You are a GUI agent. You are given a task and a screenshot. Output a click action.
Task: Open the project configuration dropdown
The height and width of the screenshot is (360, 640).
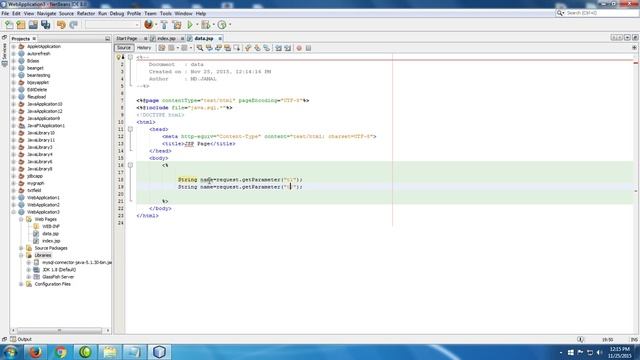point(112,25)
